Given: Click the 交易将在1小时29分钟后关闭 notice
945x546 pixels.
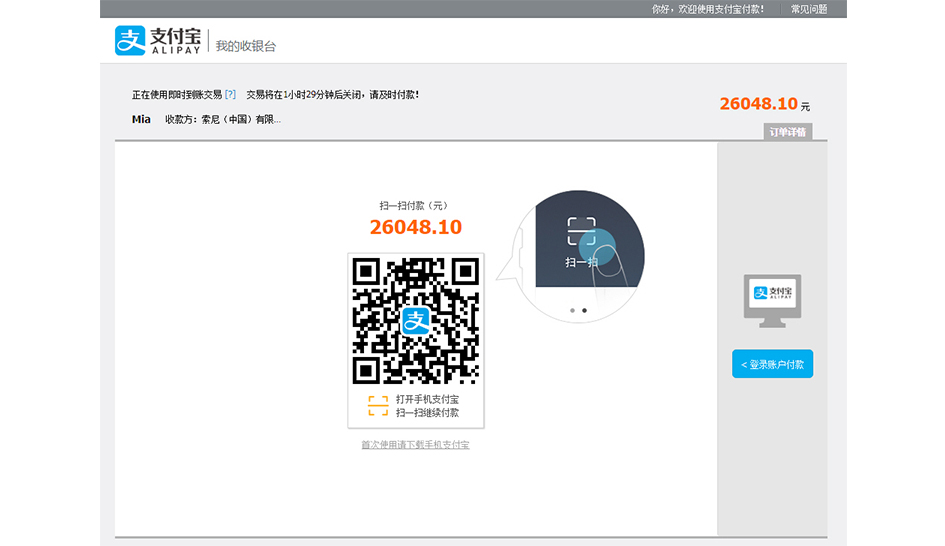Looking at the screenshot, I should click(x=304, y=95).
